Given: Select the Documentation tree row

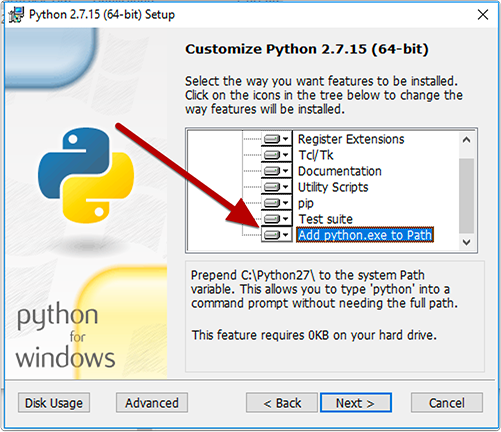Looking at the screenshot, I should pyautogui.click(x=340, y=171).
